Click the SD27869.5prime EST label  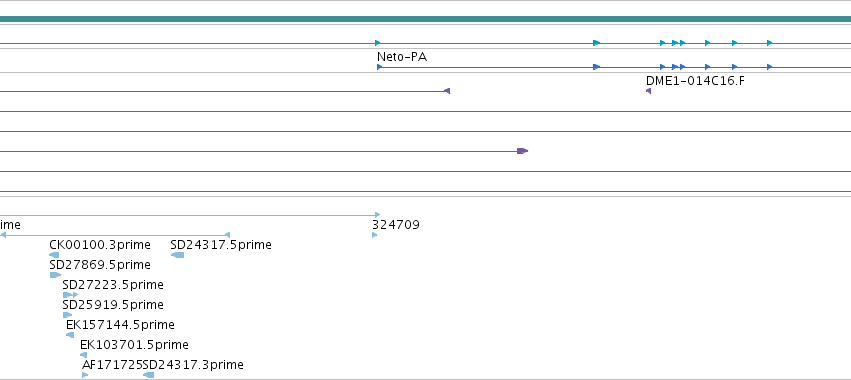click(100, 265)
